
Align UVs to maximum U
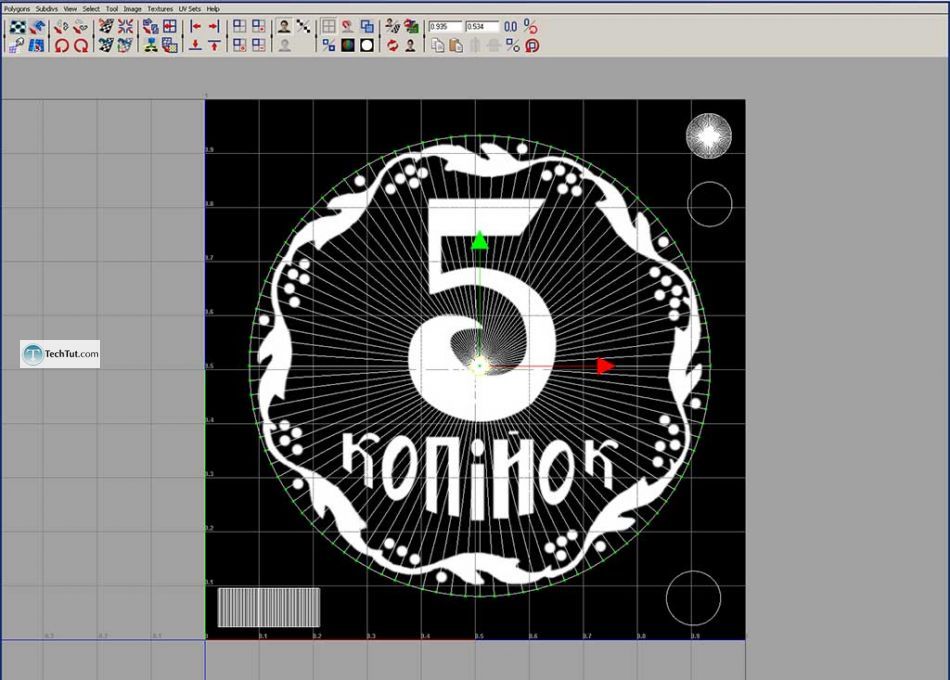coord(214,27)
